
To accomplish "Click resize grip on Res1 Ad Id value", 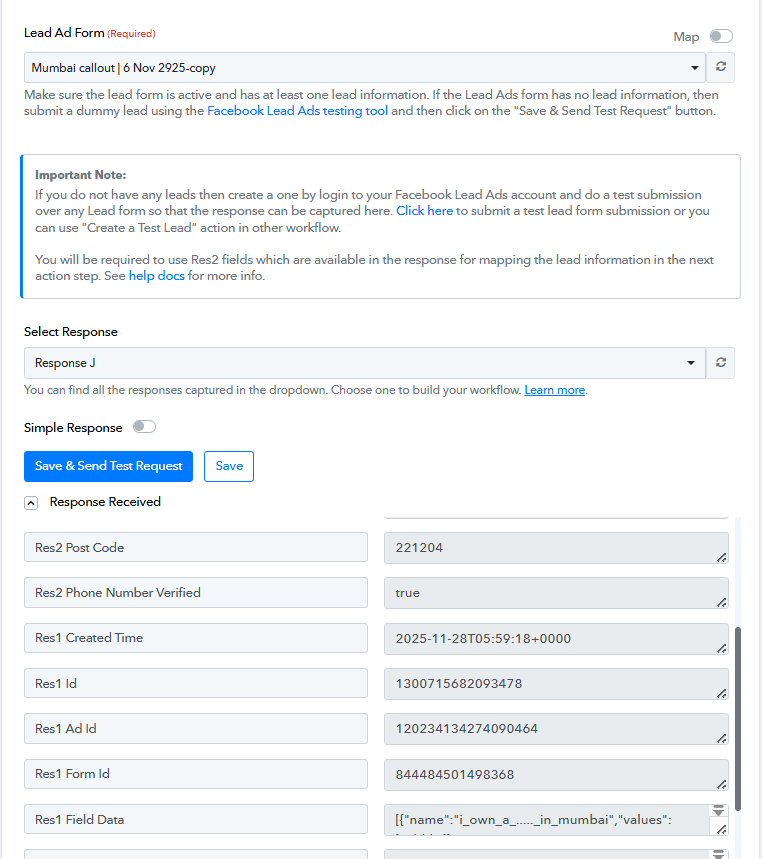I will coord(721,737).
